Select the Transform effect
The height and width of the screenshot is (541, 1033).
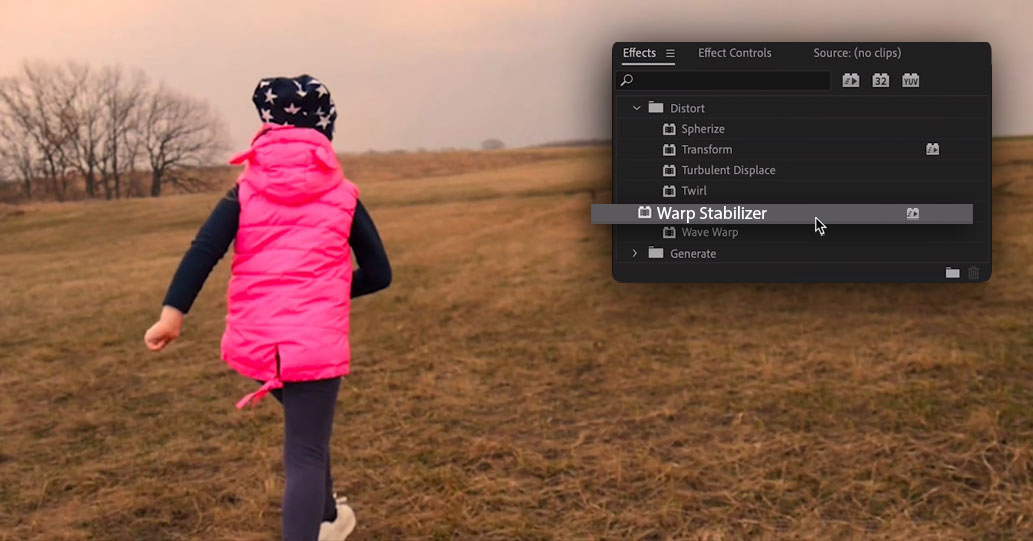pos(706,150)
